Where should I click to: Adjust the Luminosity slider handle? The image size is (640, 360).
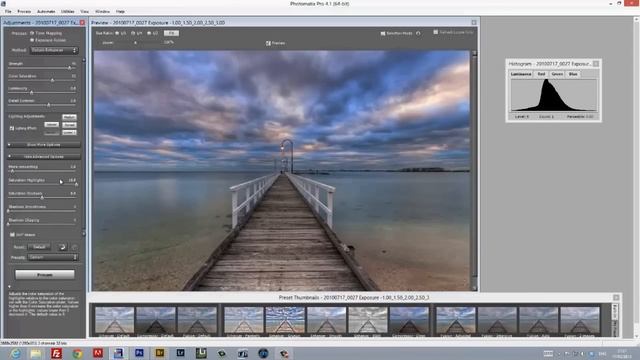[x=31, y=93]
